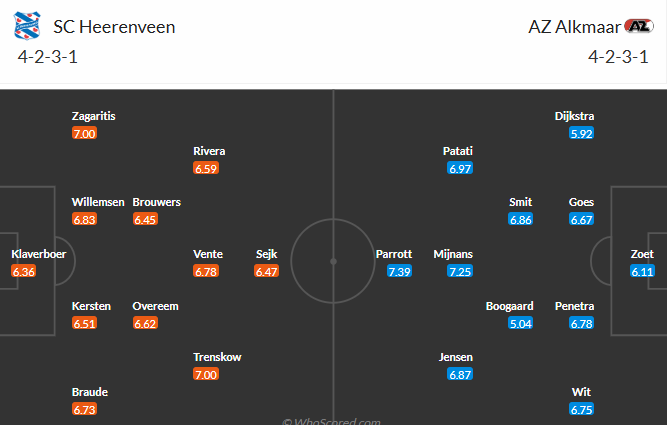Click on player Sejk's name
This screenshot has width=667, height=425.
click(x=266, y=254)
